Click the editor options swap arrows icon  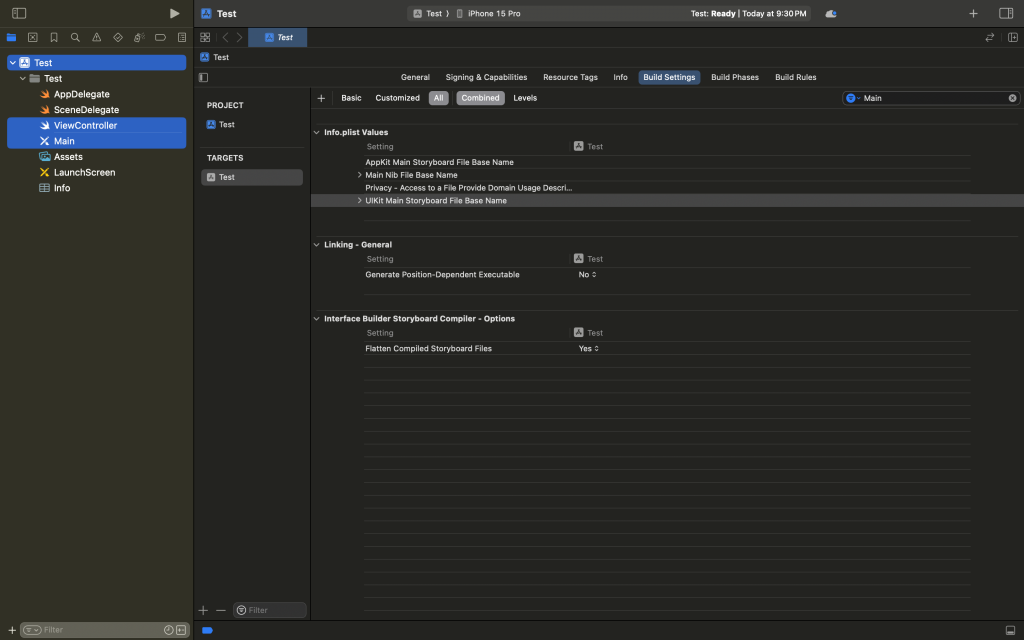[989, 37]
